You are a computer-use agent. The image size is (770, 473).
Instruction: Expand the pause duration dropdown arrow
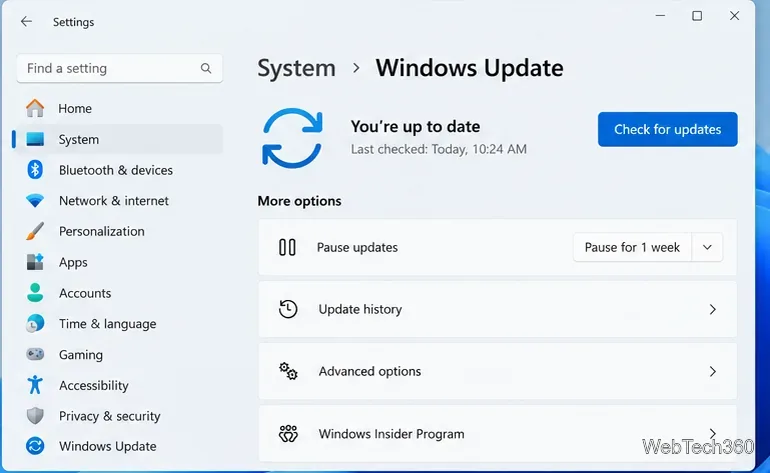pos(707,247)
